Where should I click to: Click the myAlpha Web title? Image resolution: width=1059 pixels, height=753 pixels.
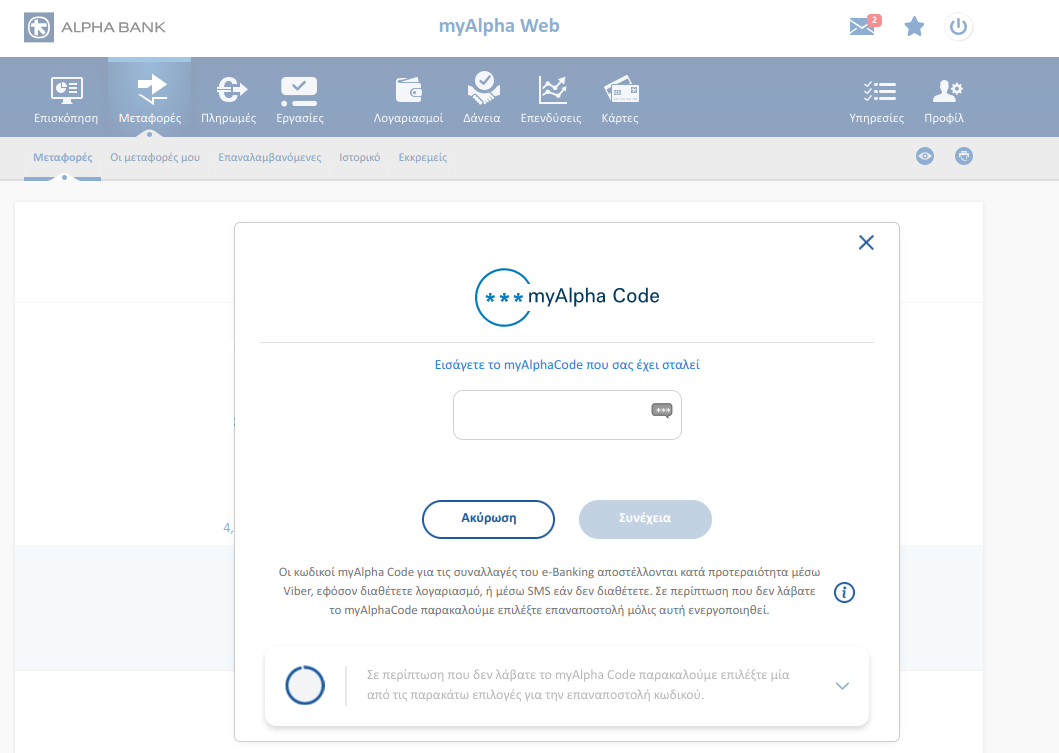tap(499, 26)
